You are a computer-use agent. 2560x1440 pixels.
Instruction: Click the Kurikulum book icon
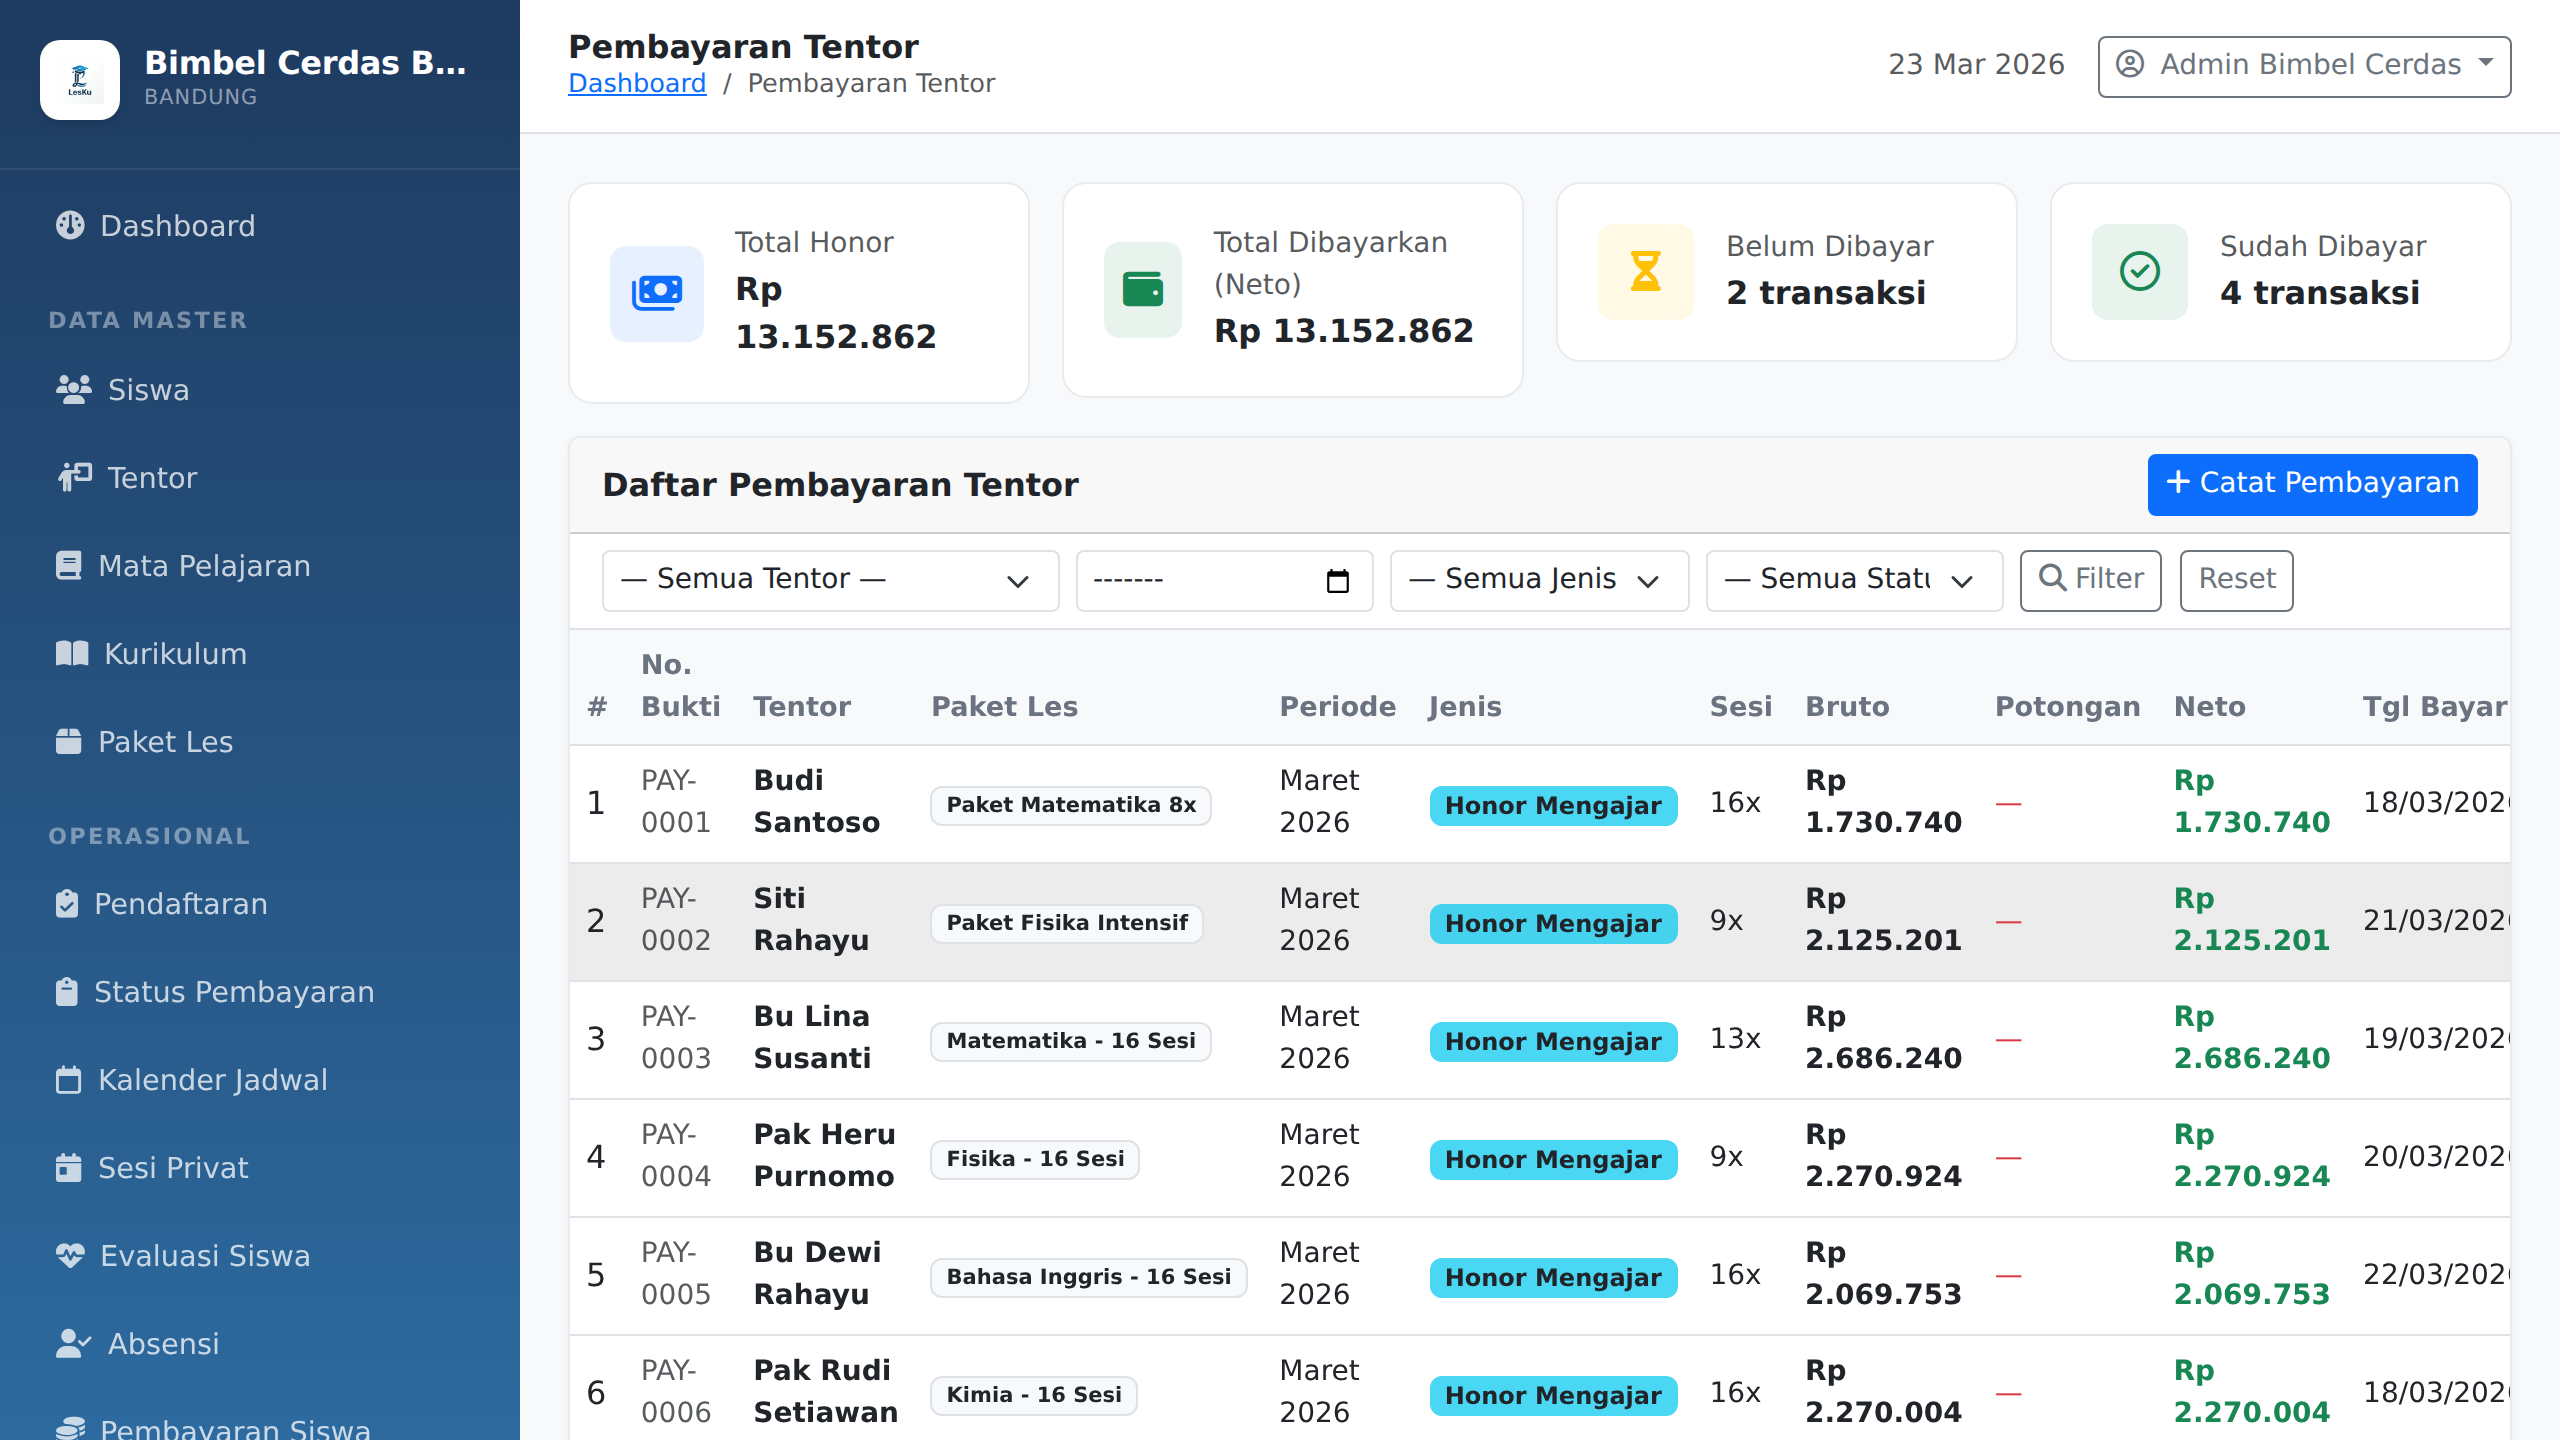tap(72, 654)
